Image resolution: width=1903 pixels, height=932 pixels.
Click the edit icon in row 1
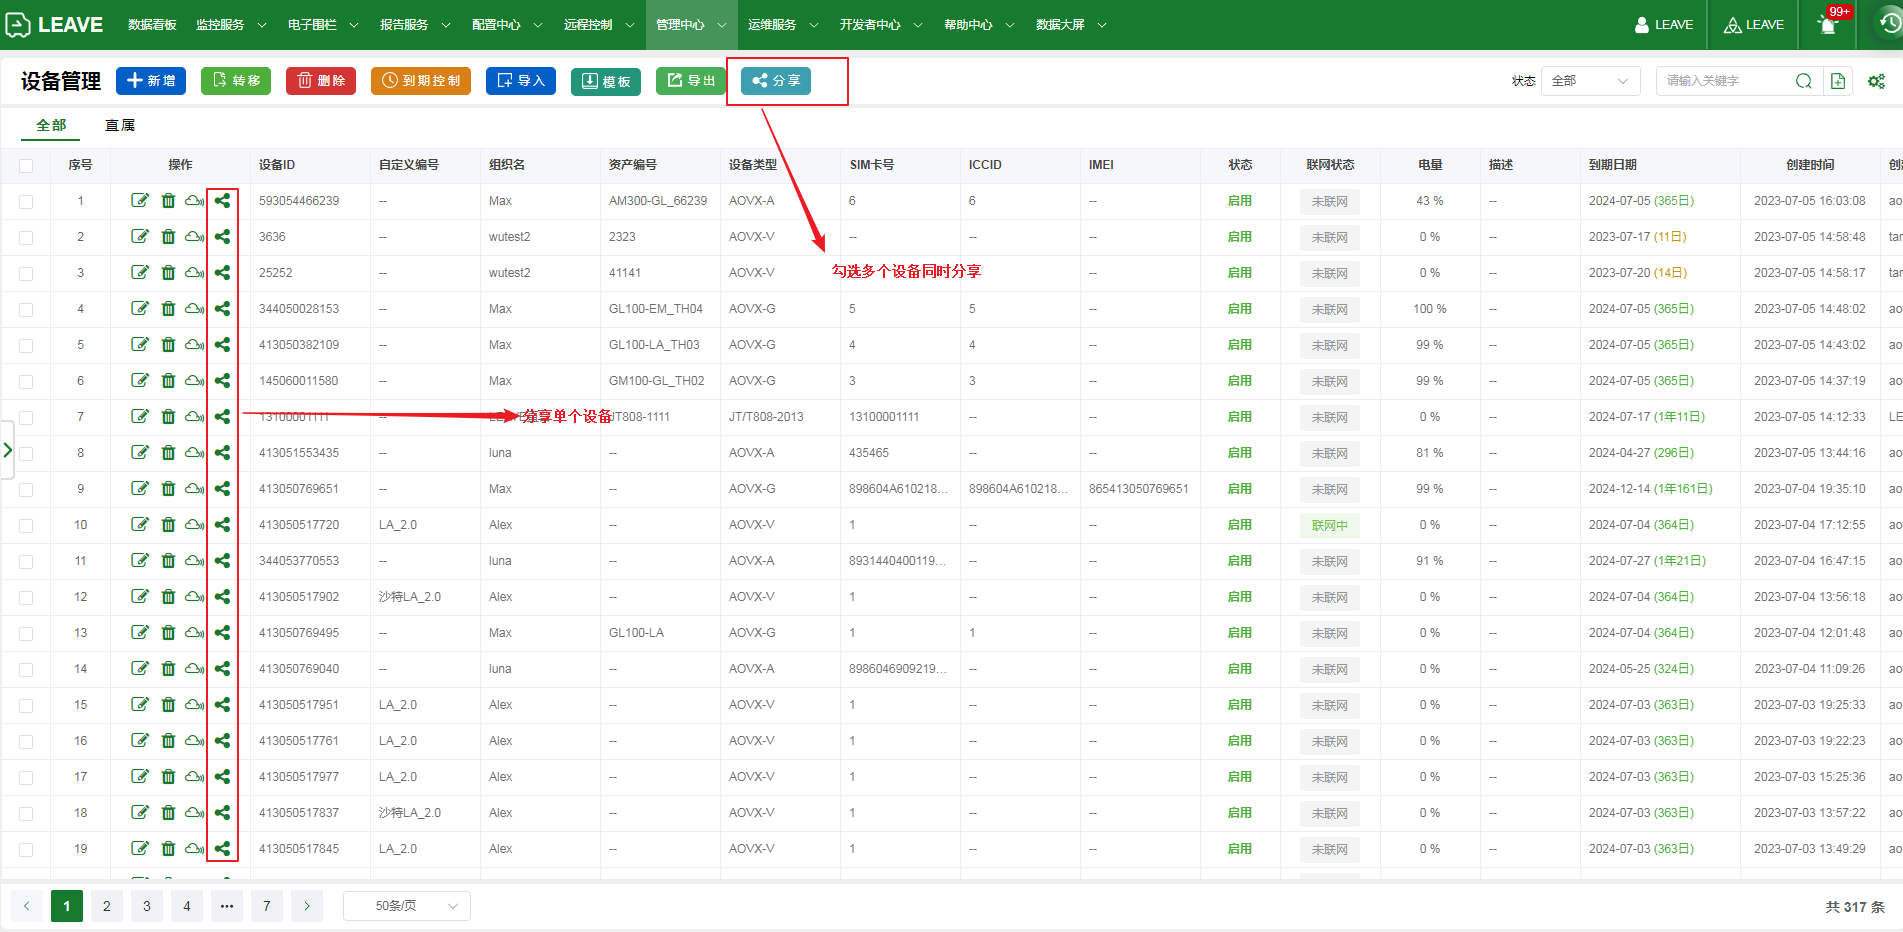140,201
